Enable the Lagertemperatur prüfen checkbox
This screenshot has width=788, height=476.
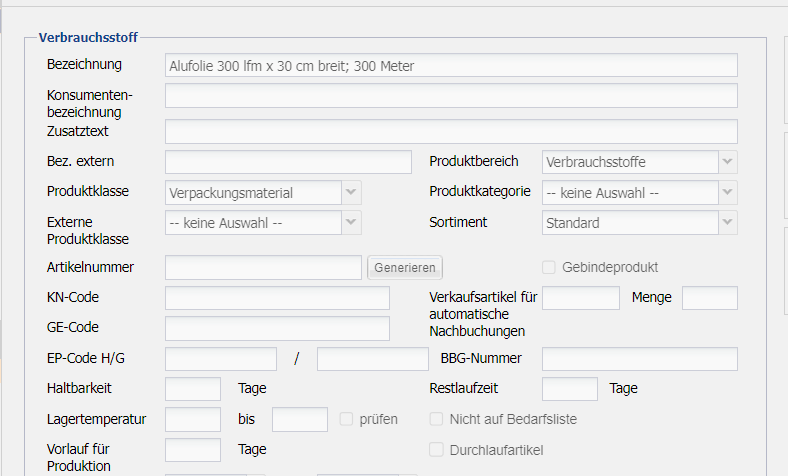346,419
